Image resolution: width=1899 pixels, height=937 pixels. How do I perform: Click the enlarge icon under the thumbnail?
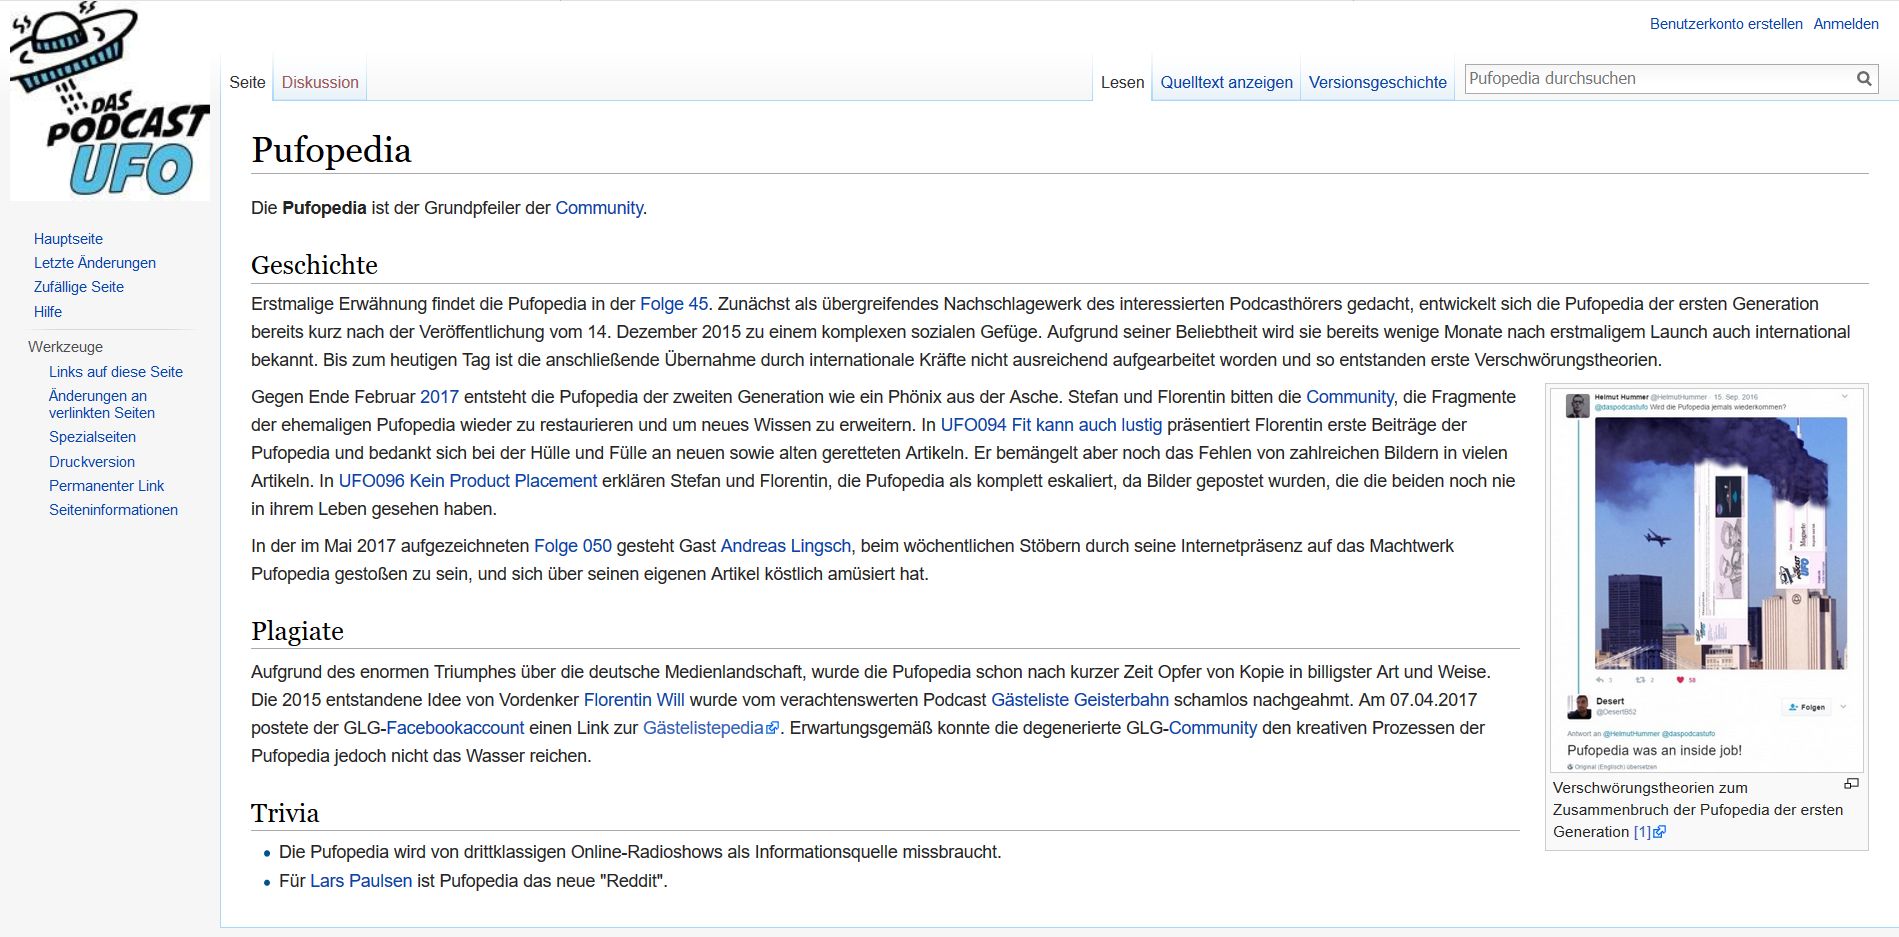tap(1851, 784)
